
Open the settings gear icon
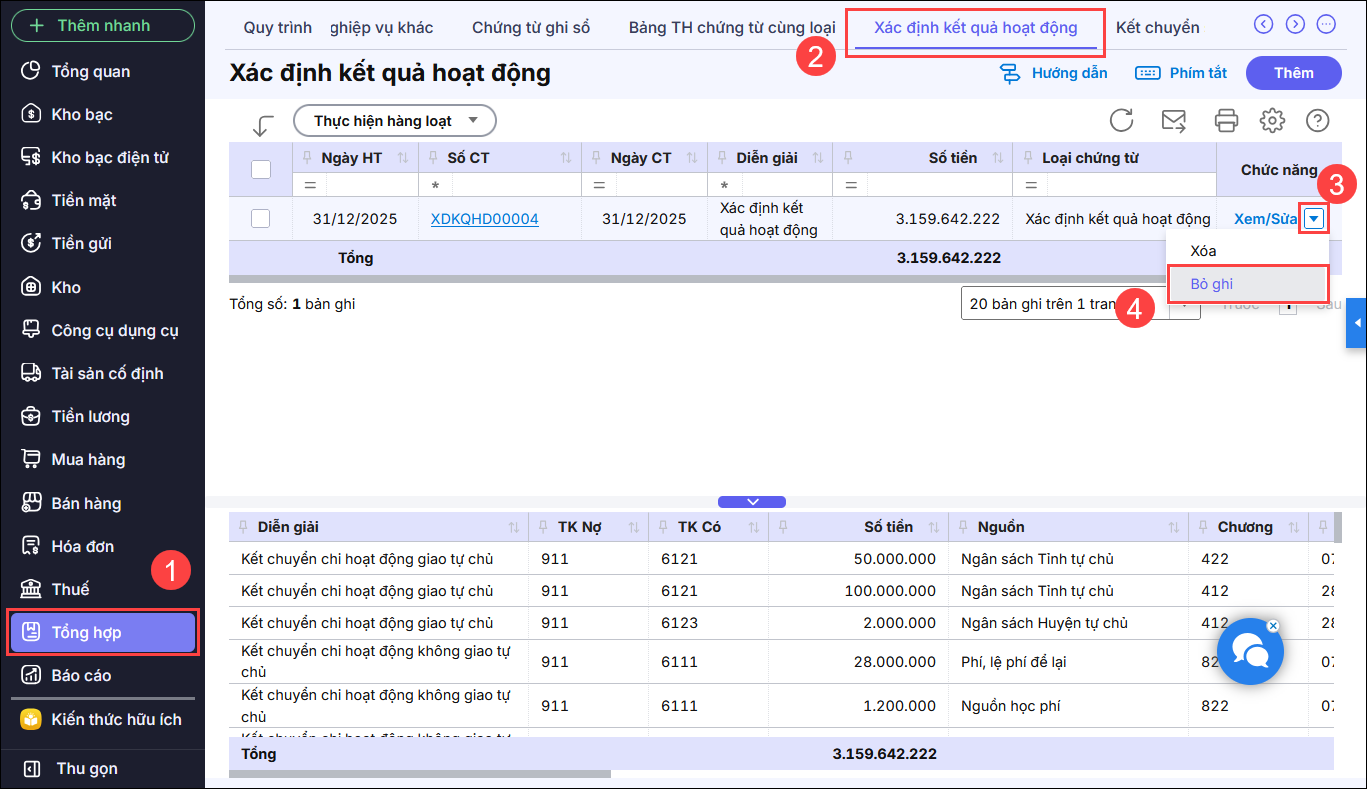(1272, 121)
